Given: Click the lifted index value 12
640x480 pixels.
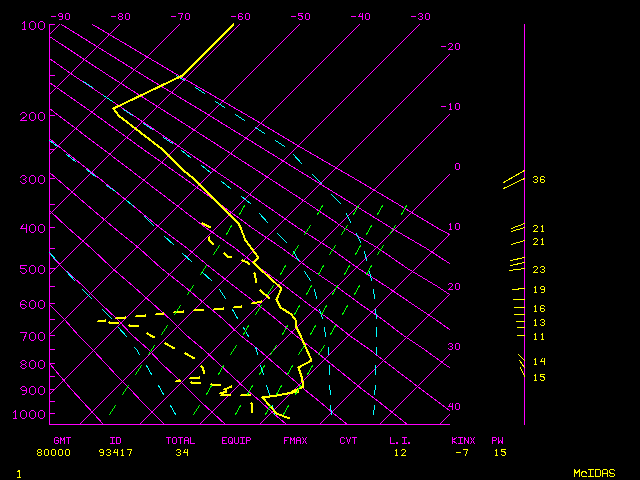Looking at the screenshot, I should [x=400, y=453].
